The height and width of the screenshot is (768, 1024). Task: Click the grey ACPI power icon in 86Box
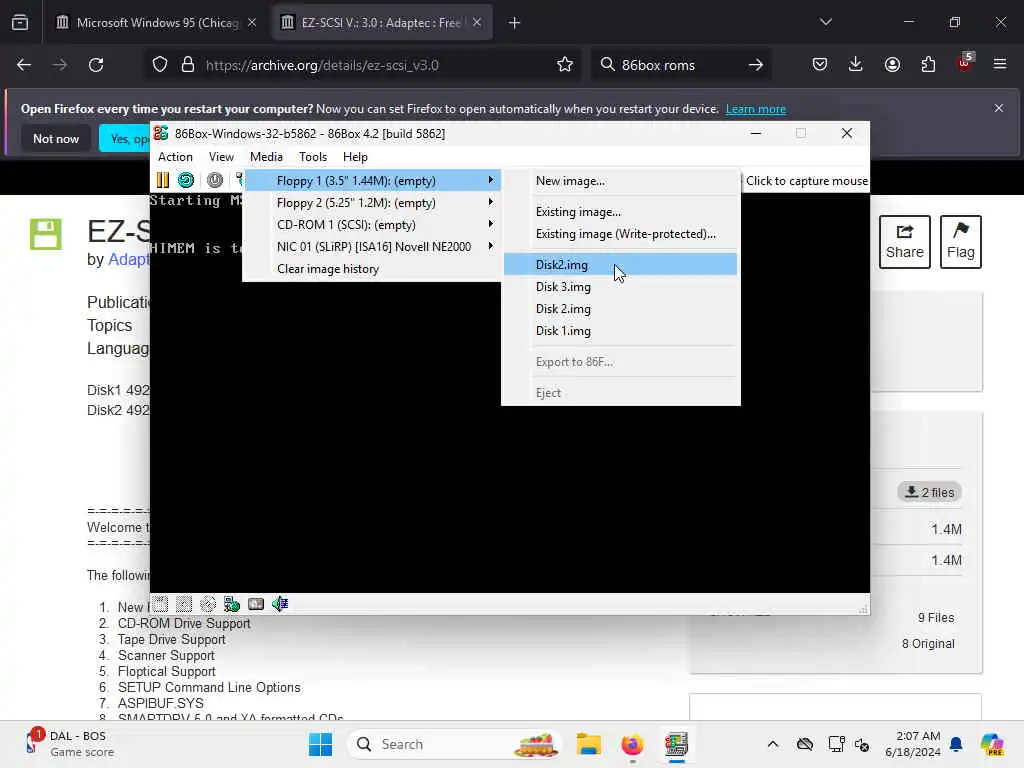tap(215, 180)
